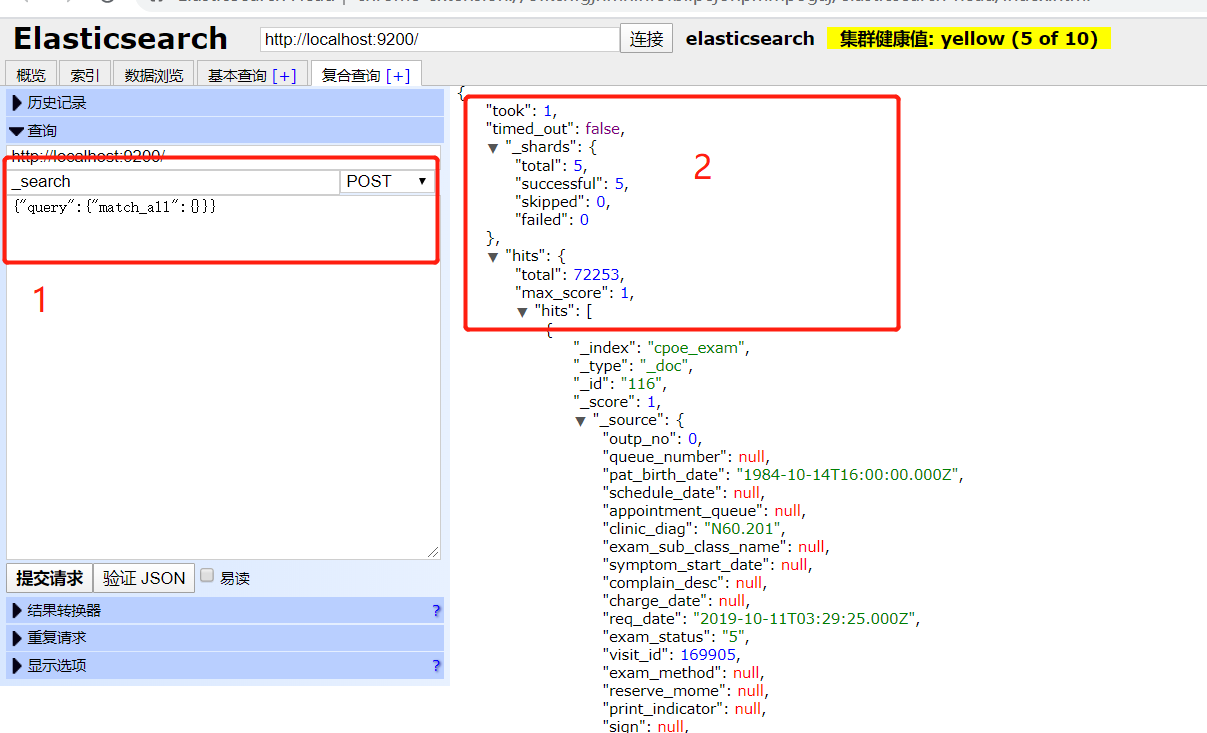Click the pat_birth_date value 1984-10-14T16:00:00.000Z
1207x733 pixels.
click(849, 474)
